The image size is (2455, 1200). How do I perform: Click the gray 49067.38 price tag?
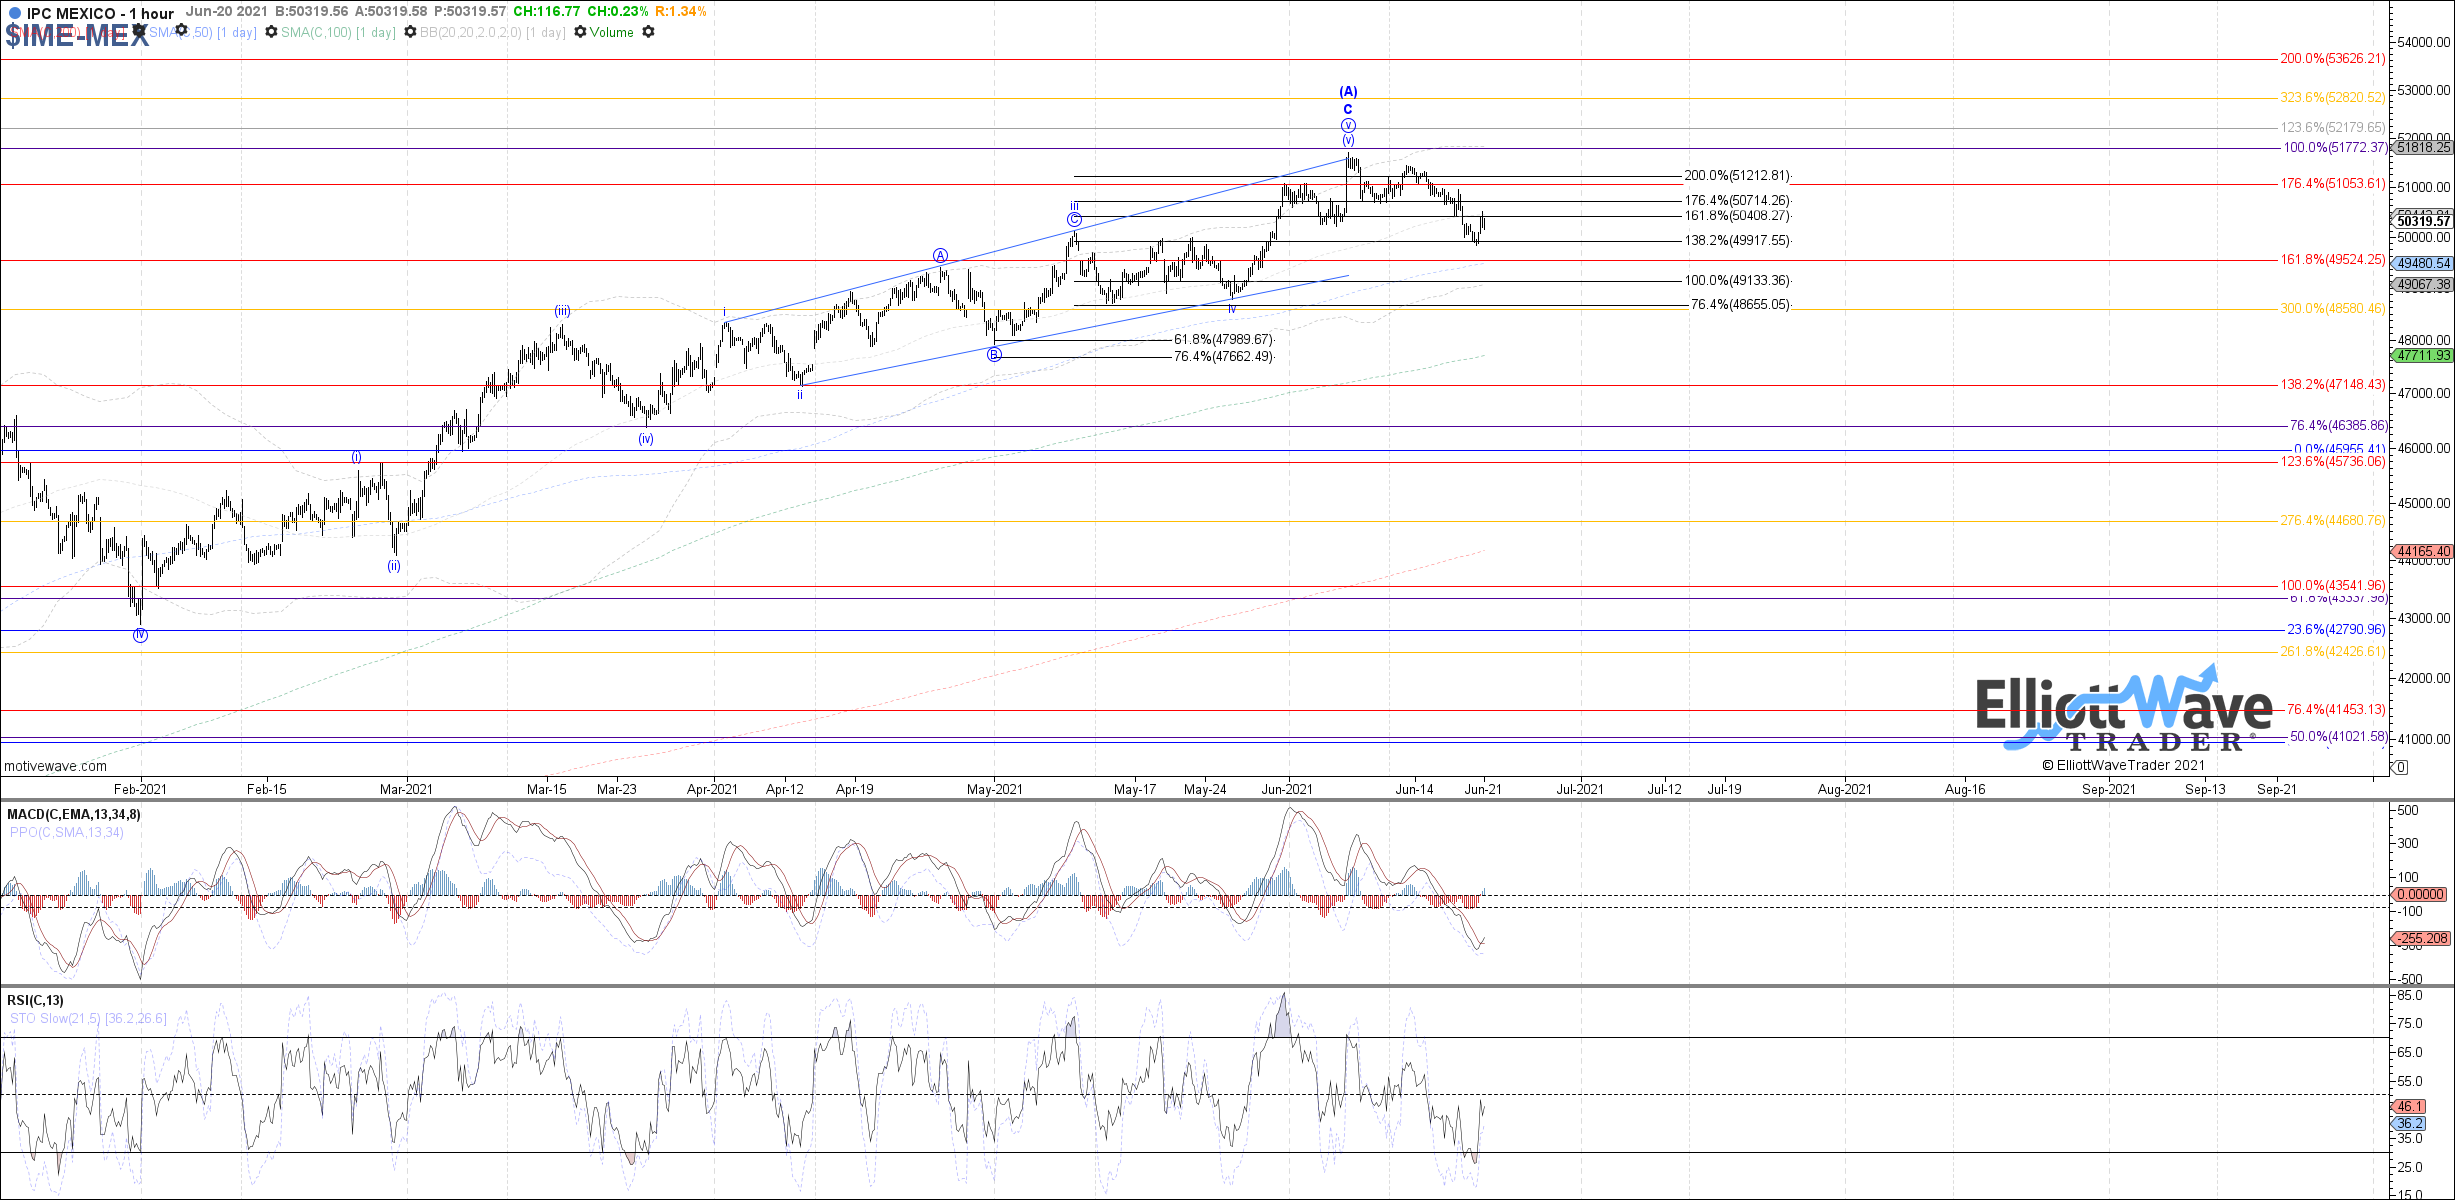pos(2424,284)
